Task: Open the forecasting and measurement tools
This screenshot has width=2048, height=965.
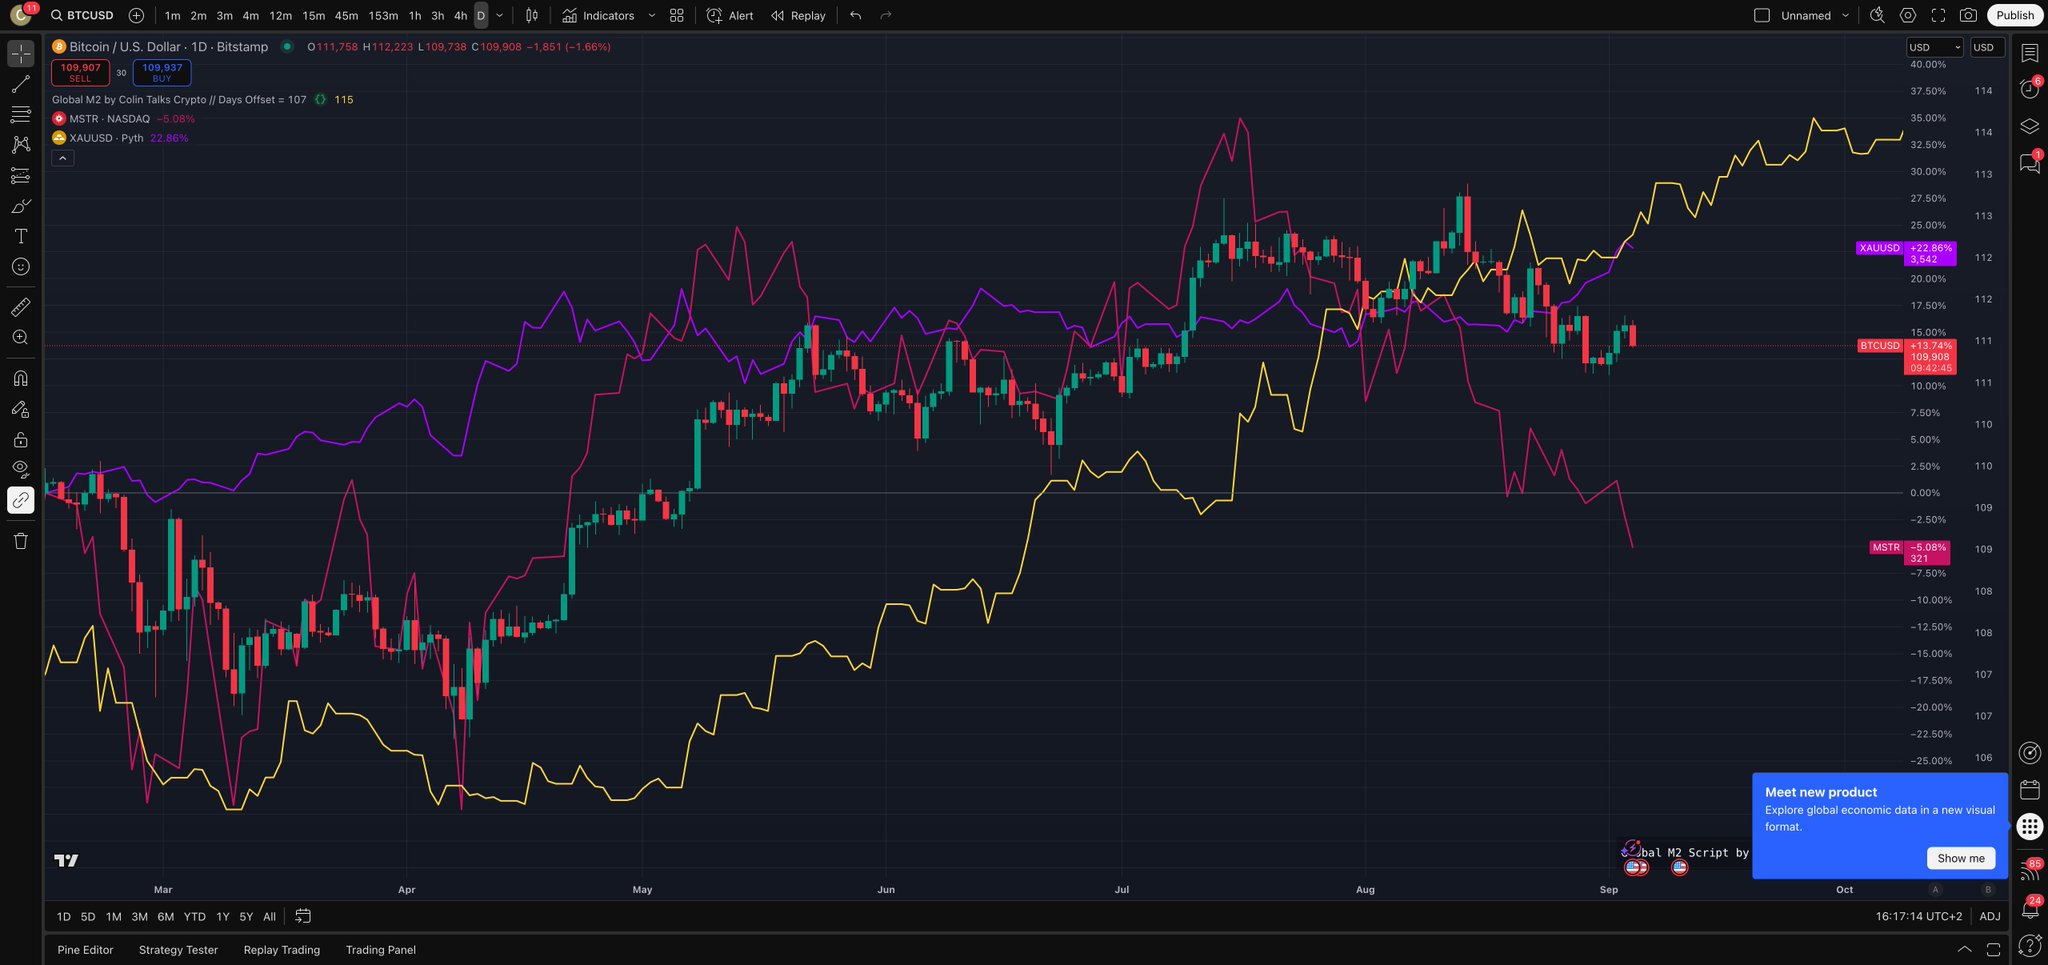Action: pyautogui.click(x=21, y=176)
